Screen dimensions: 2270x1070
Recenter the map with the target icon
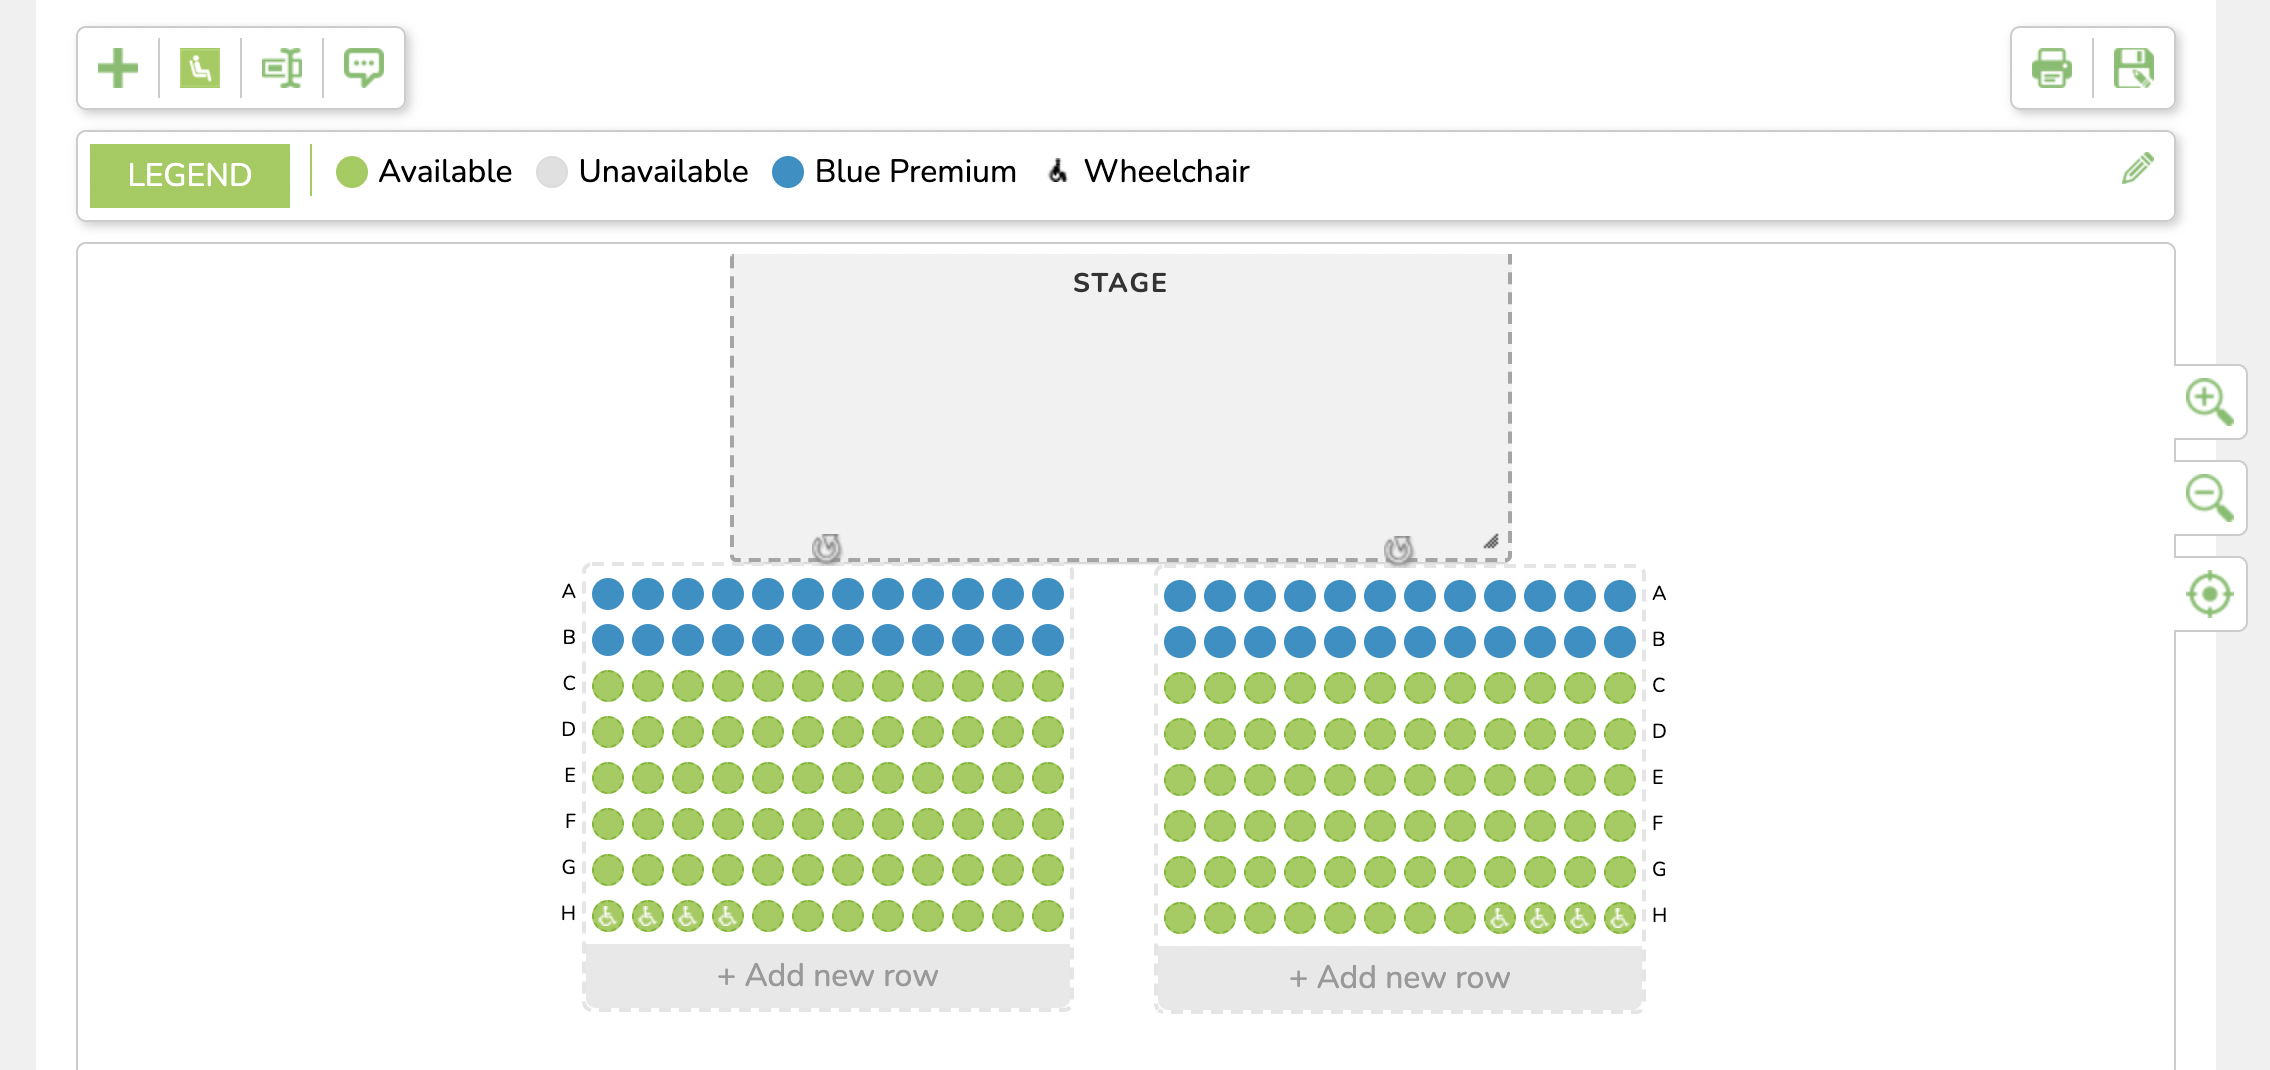(2209, 594)
